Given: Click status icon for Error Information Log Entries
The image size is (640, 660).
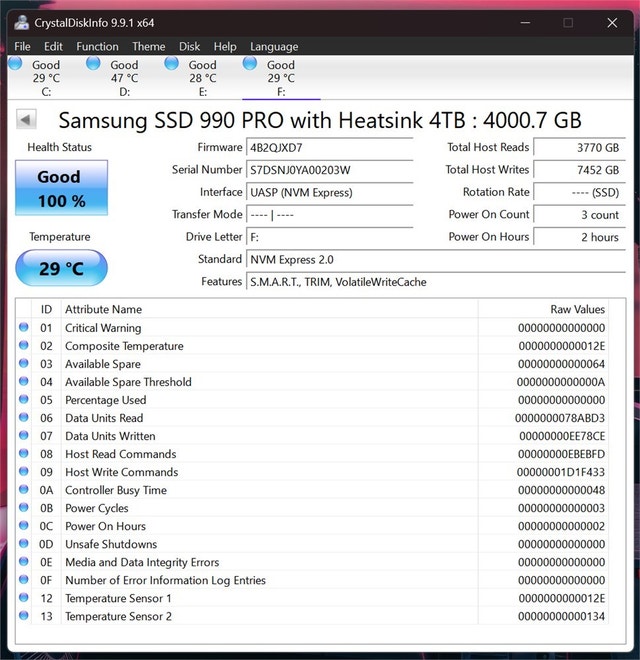Looking at the screenshot, I should click(24, 580).
